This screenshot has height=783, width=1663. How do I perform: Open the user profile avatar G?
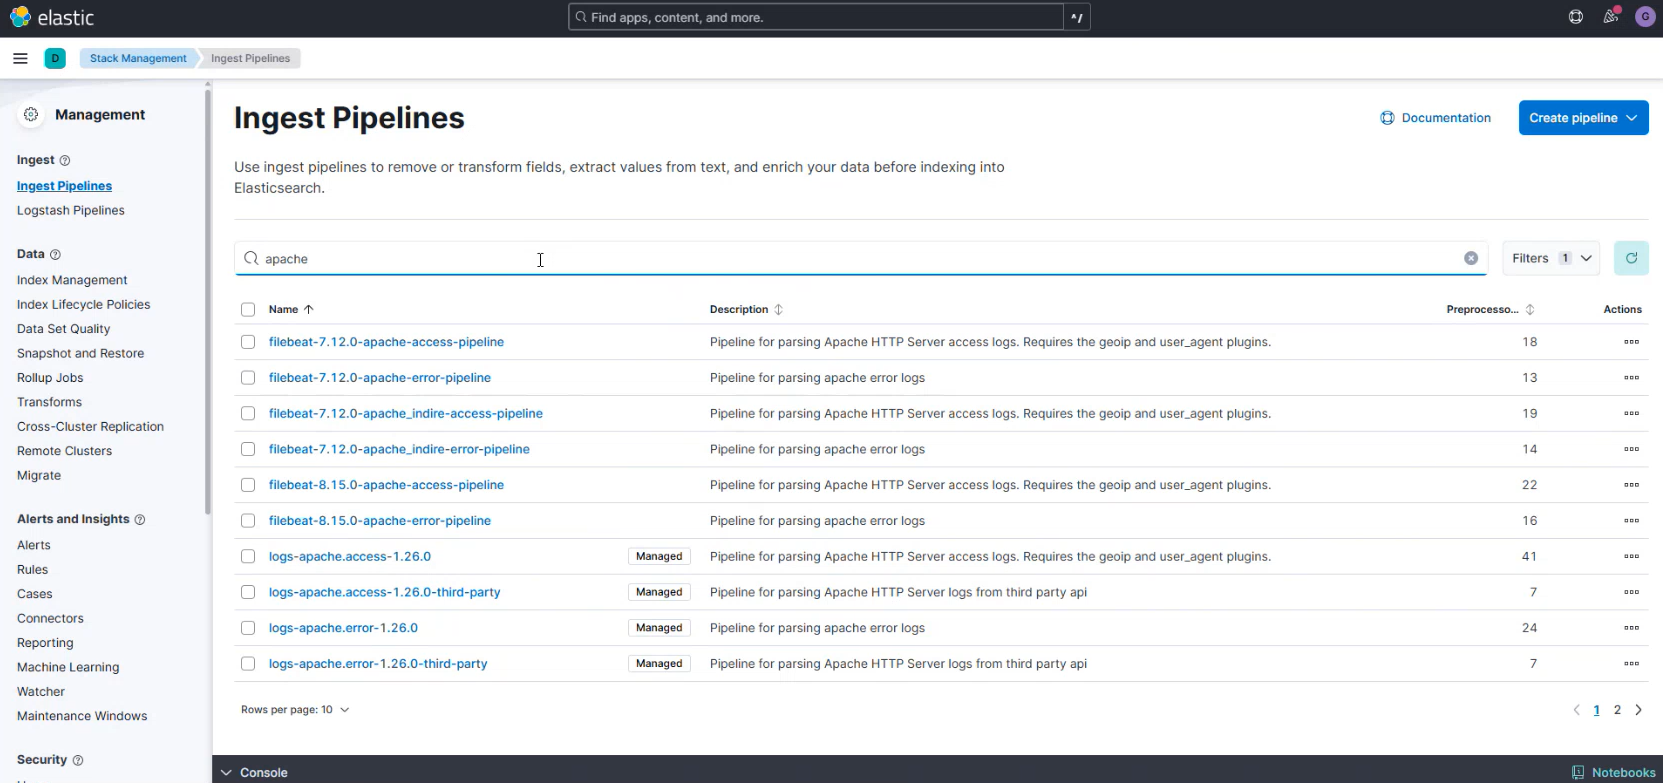click(1645, 17)
